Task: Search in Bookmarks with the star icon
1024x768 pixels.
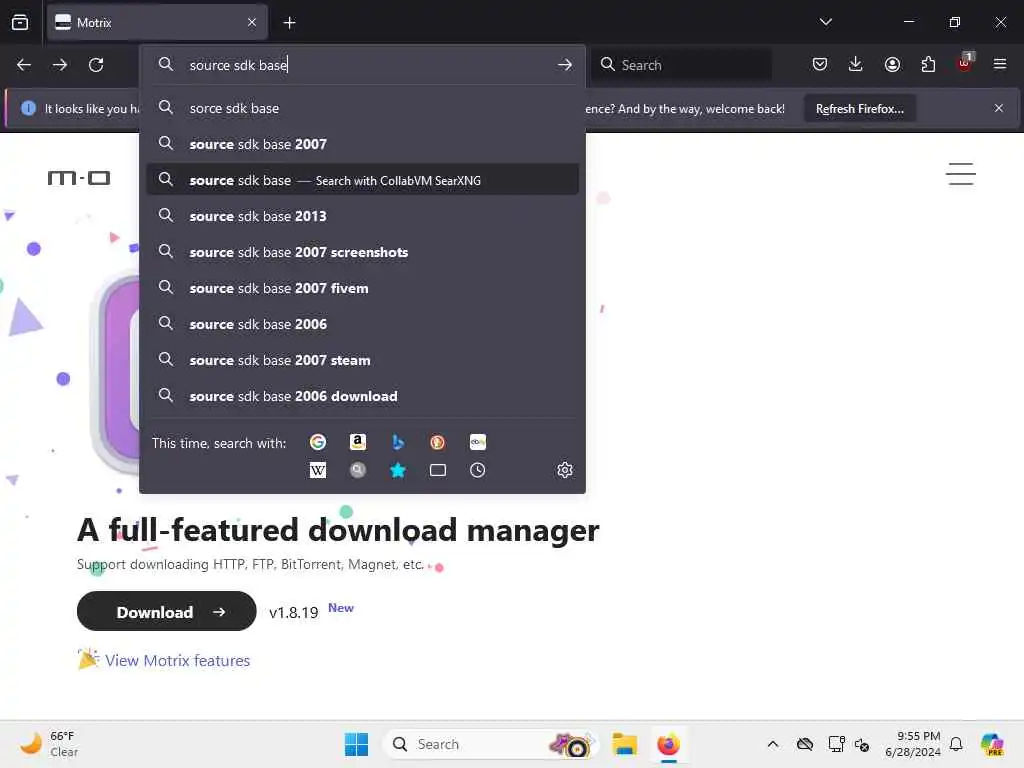Action: click(398, 470)
